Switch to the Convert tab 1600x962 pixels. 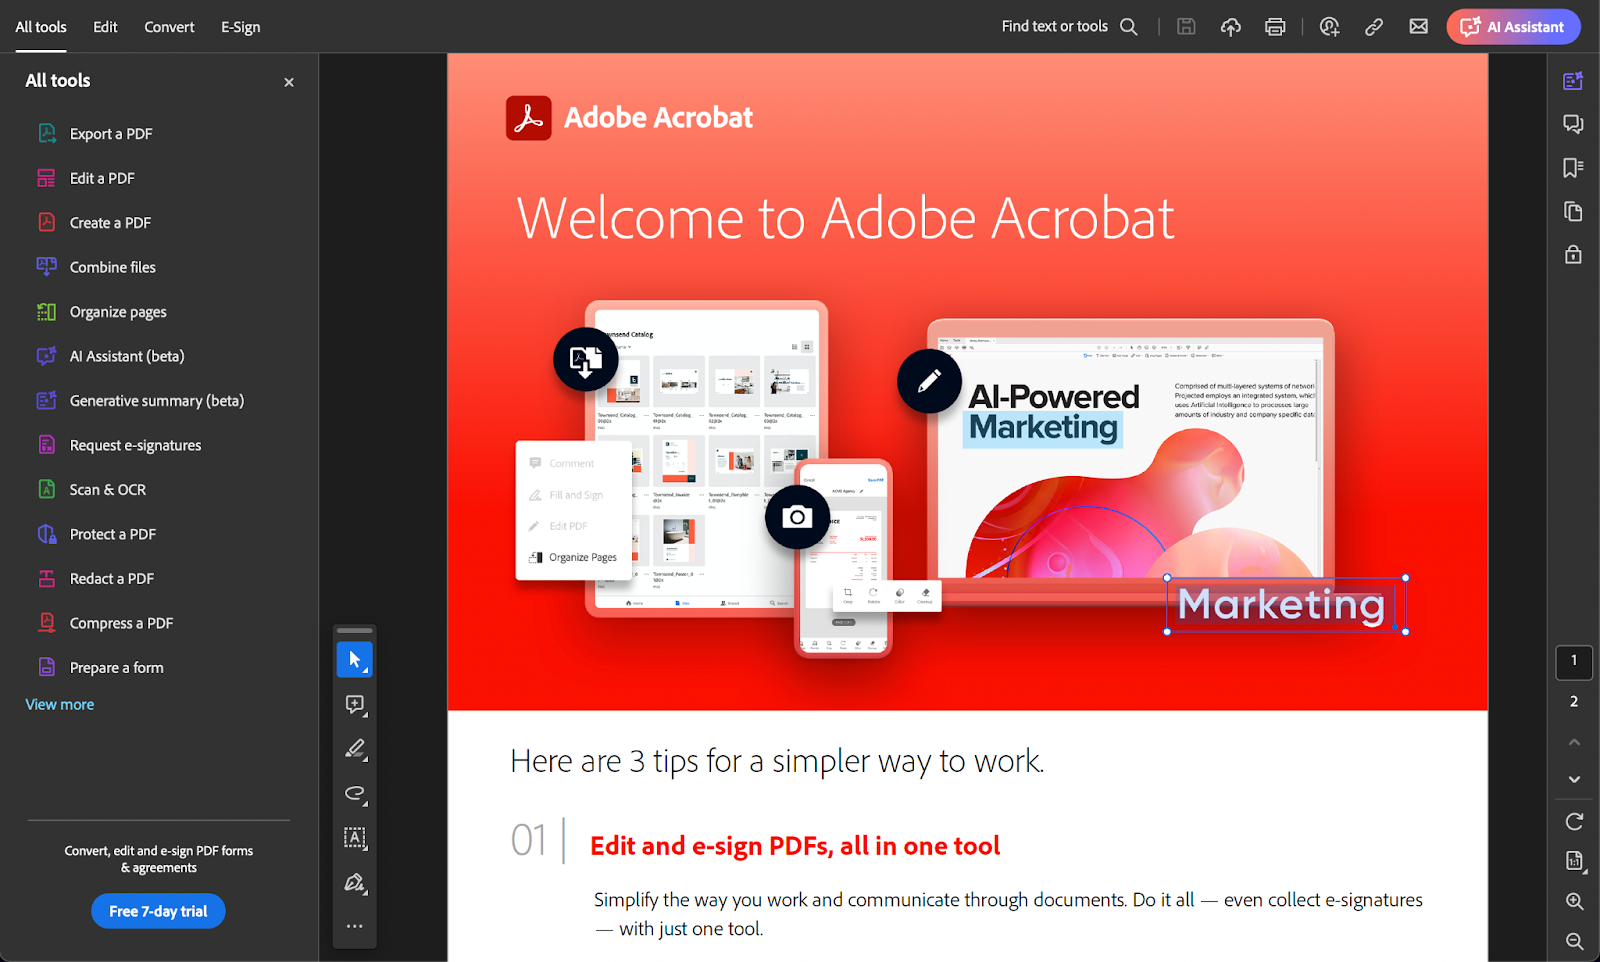pos(169,27)
